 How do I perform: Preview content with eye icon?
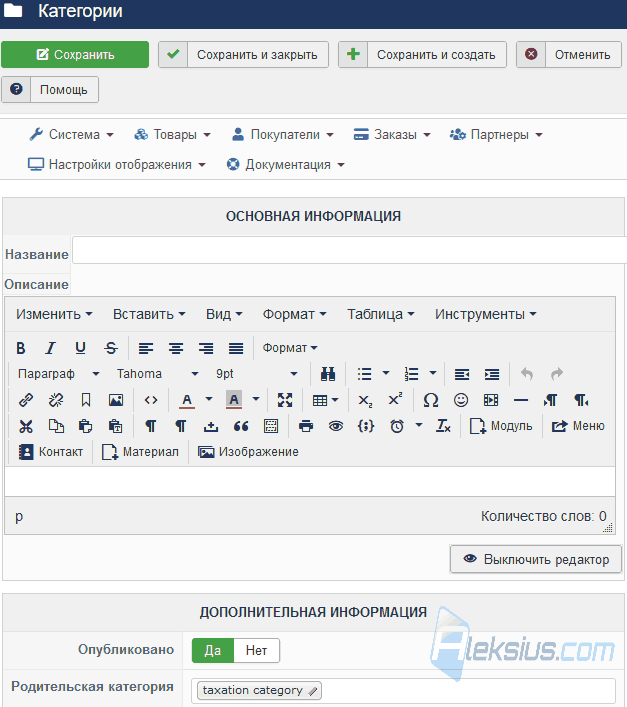click(x=336, y=426)
